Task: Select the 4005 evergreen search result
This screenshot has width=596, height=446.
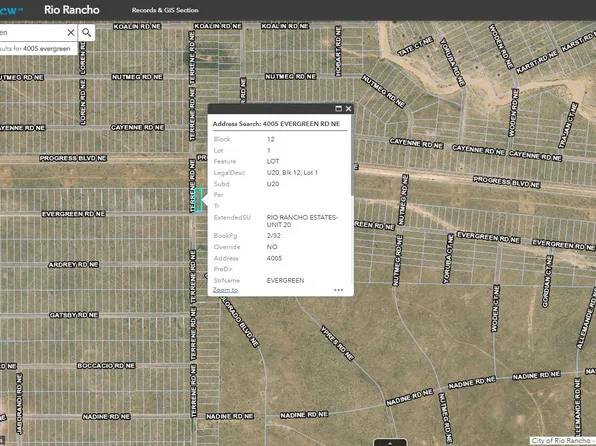Action: [x=38, y=49]
